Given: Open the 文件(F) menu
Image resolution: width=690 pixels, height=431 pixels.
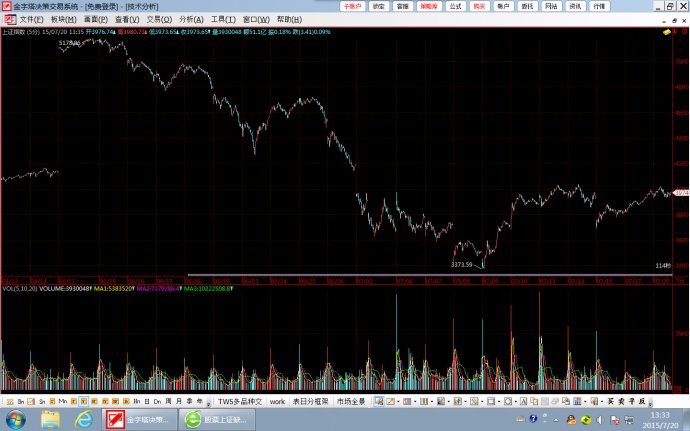Looking at the screenshot, I should (32, 19).
